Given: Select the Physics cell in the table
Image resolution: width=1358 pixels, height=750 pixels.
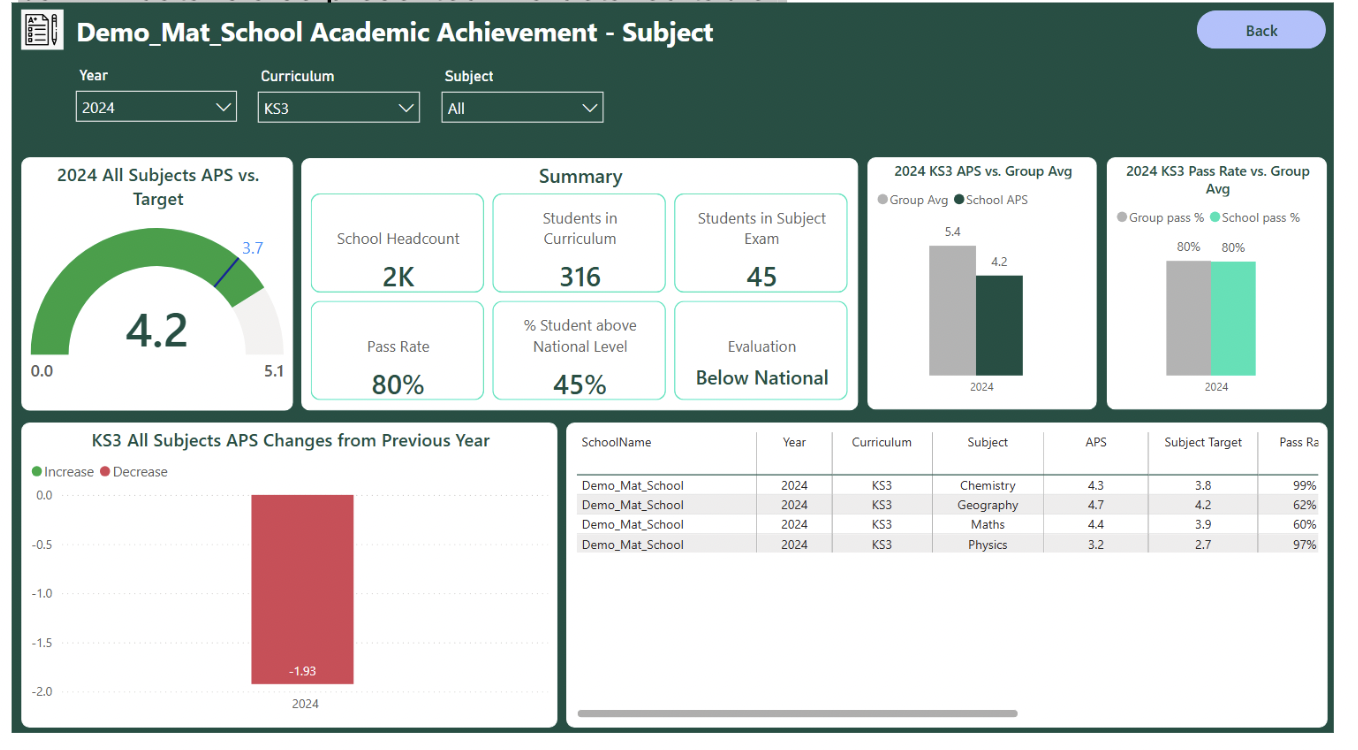Looking at the screenshot, I should coord(988,544).
